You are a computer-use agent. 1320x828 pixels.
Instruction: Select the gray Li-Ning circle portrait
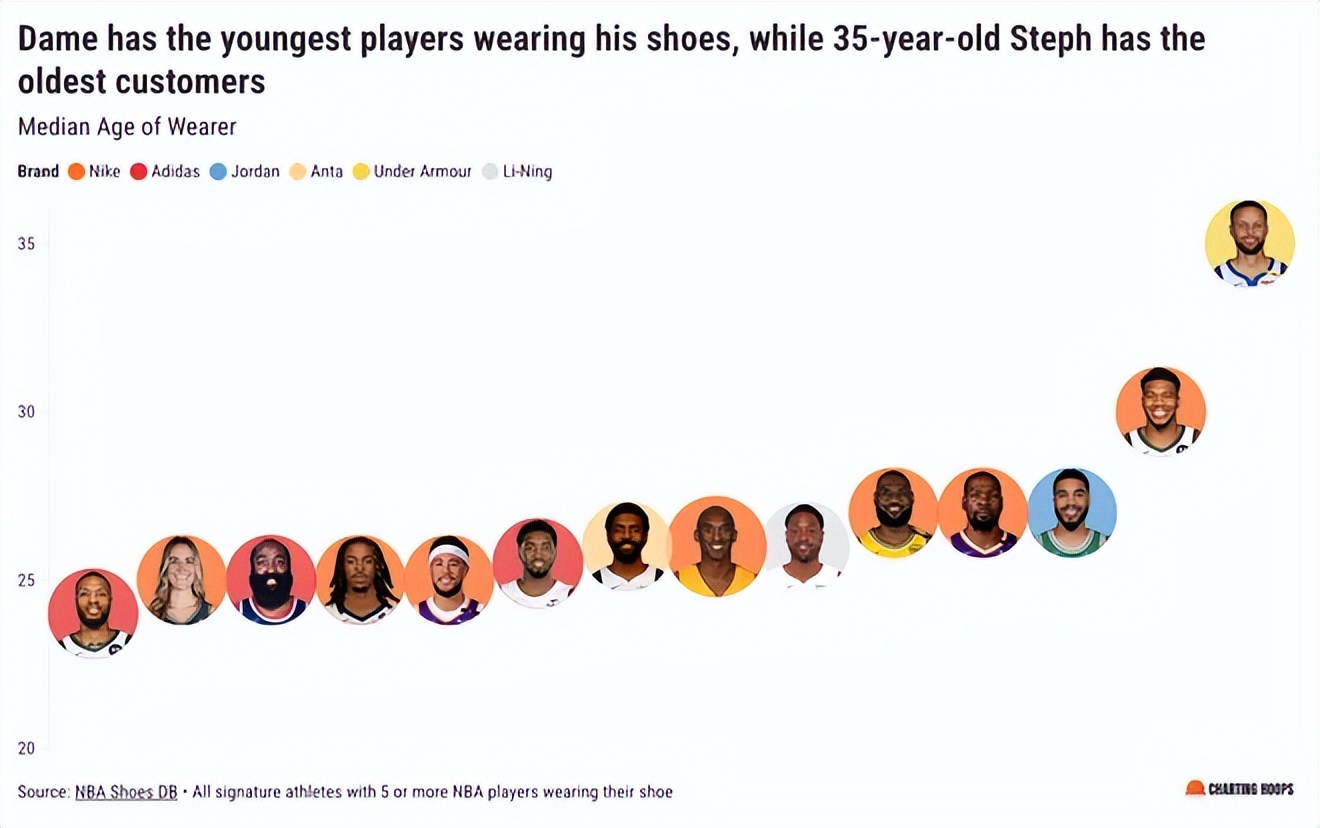click(806, 546)
